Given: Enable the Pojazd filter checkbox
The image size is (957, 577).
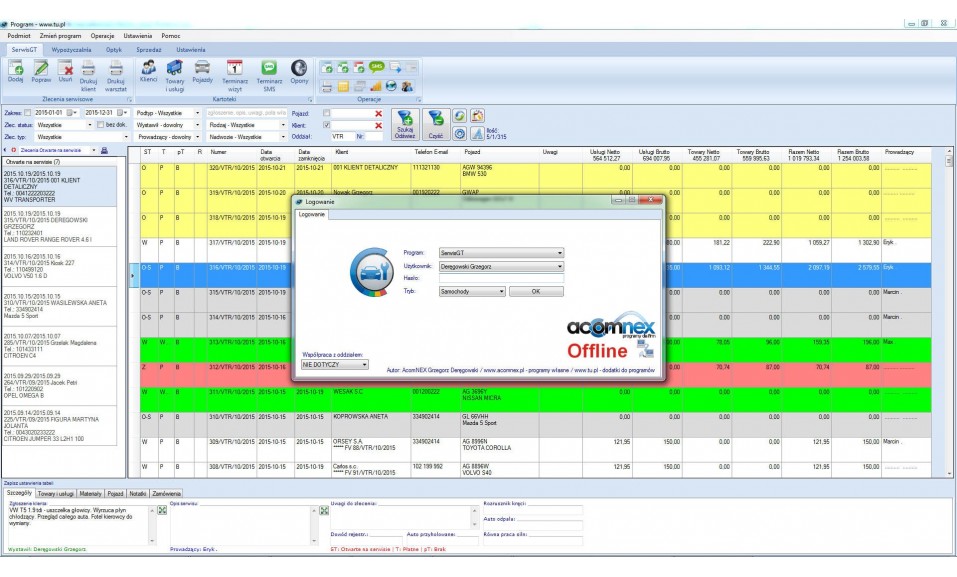Looking at the screenshot, I should [327, 113].
